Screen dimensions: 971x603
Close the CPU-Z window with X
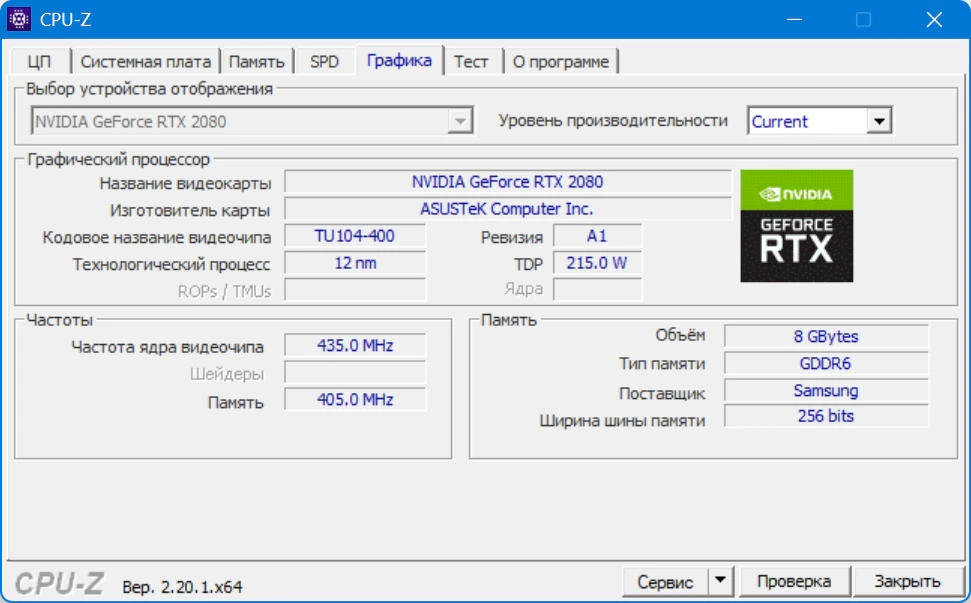coord(934,19)
